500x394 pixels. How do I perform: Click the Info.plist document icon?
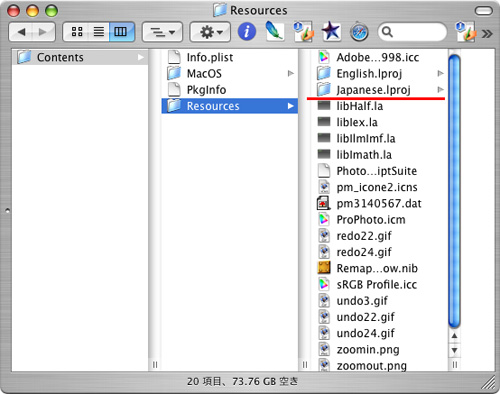point(174,57)
